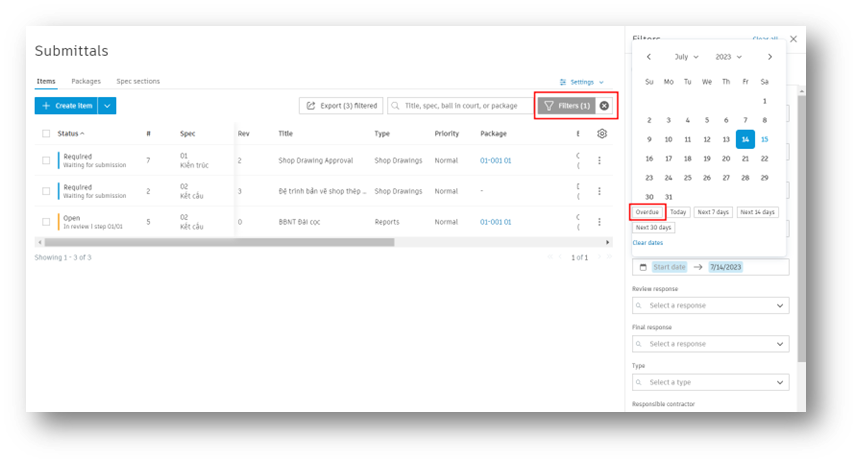Toggle the select-all checkbox in header
Image resolution: width=858 pixels, height=464 pixels.
point(46,134)
